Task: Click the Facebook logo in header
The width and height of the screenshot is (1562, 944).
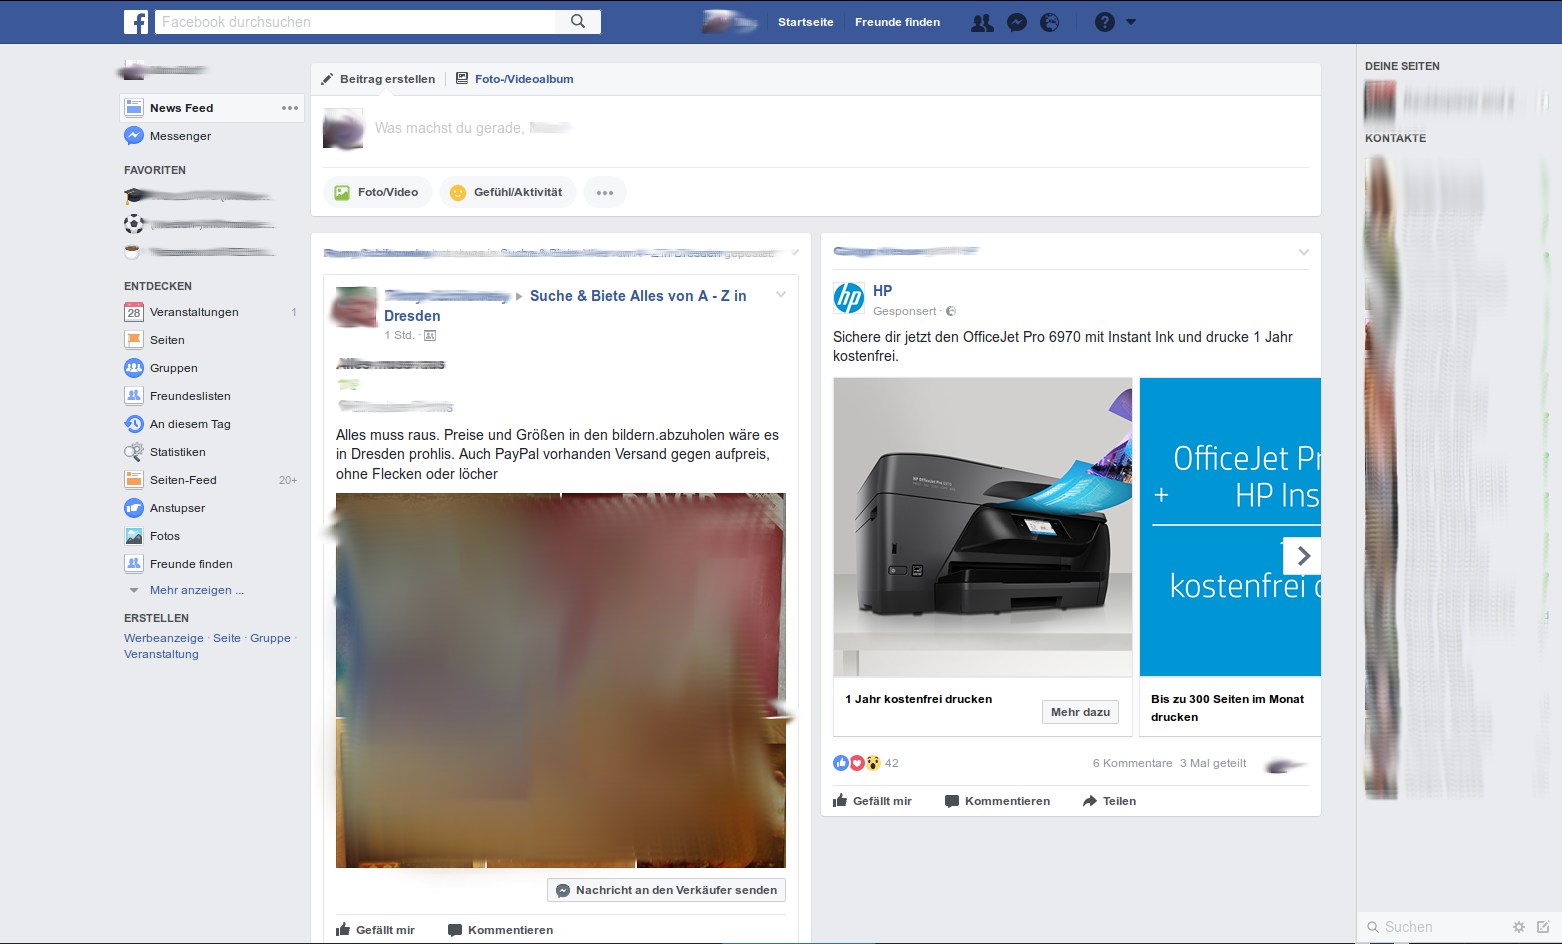Action: 136,22
